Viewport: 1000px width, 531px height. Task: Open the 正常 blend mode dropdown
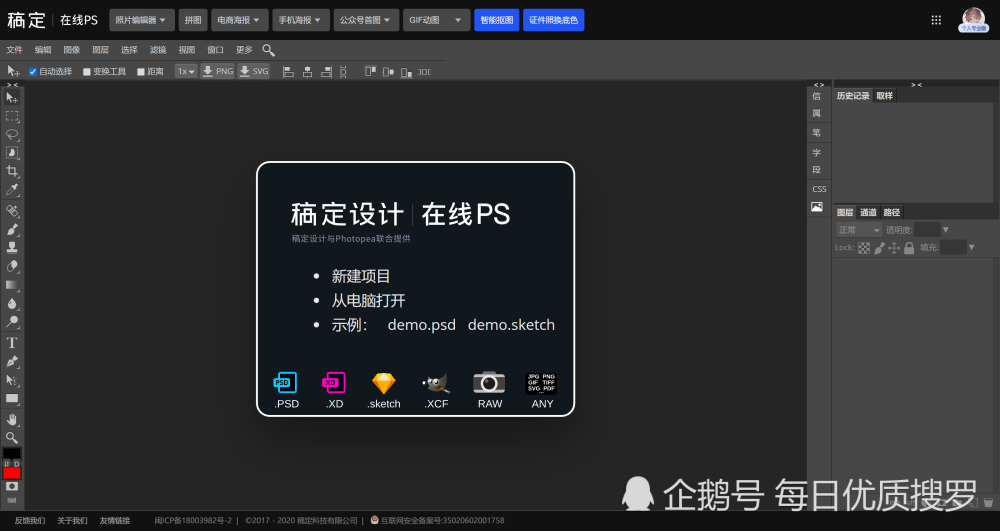pos(859,230)
